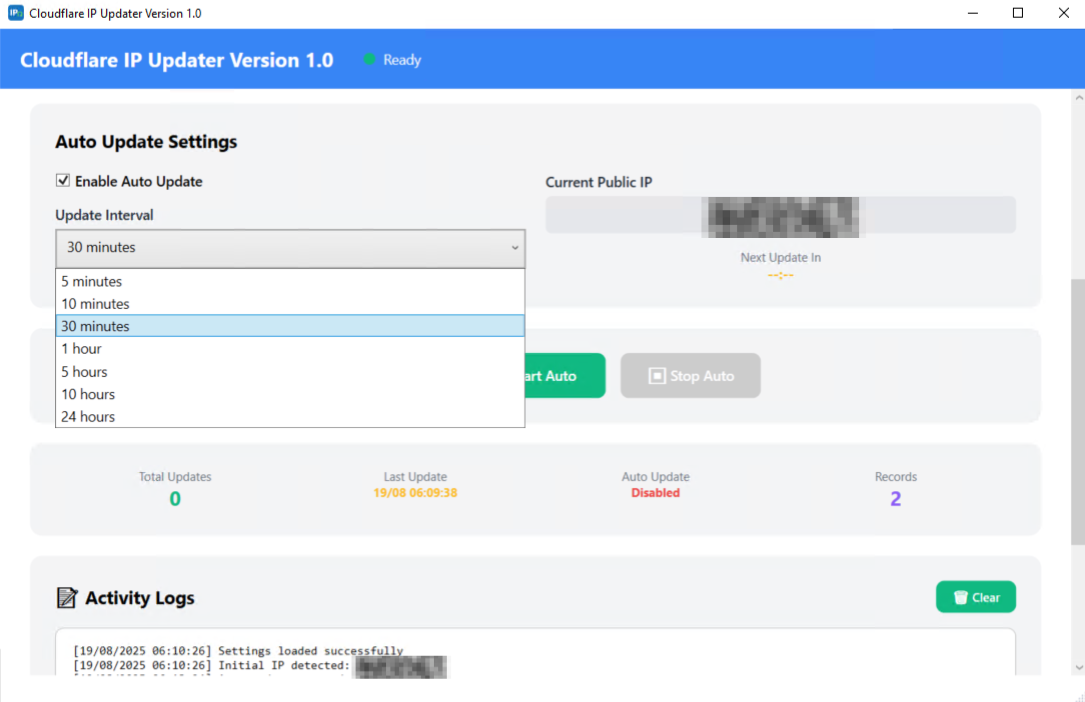Click the red Disabled auto update status
This screenshot has width=1085, height=702.
pos(655,493)
